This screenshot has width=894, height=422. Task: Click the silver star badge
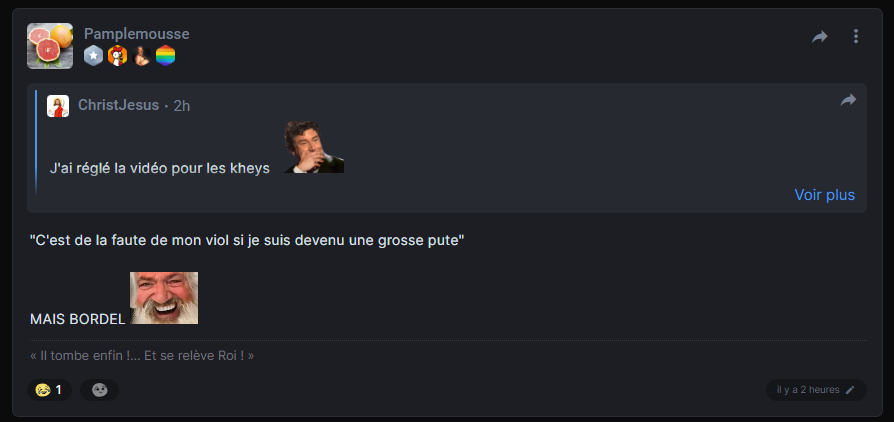(94, 56)
